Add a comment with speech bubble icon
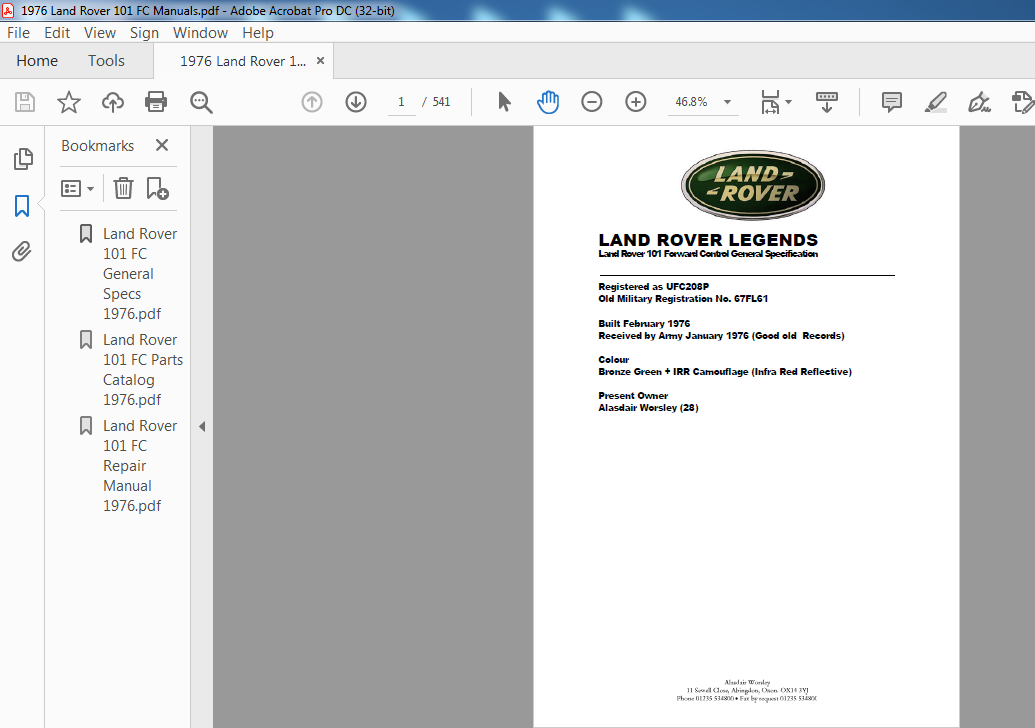 (x=892, y=102)
